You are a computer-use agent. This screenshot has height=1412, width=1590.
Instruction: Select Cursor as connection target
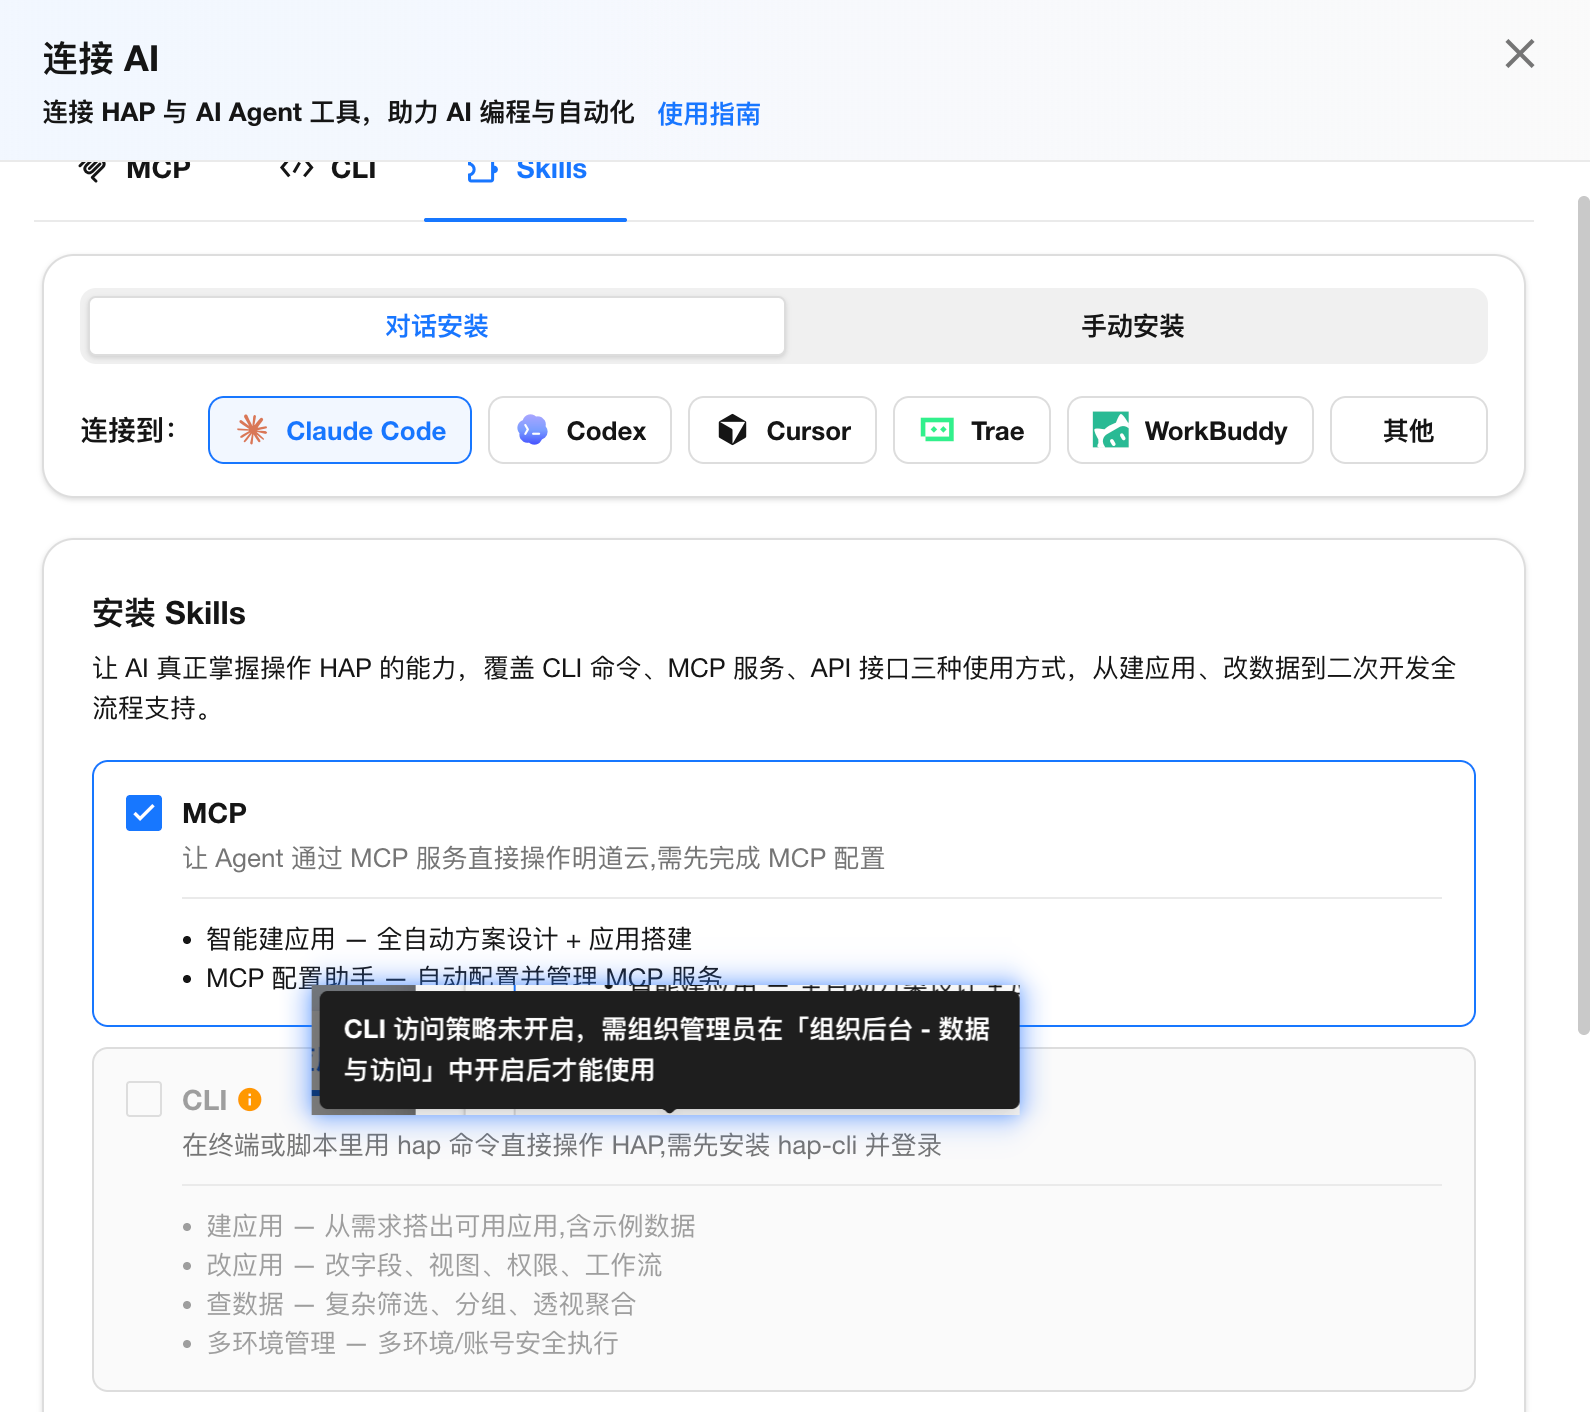(x=782, y=430)
